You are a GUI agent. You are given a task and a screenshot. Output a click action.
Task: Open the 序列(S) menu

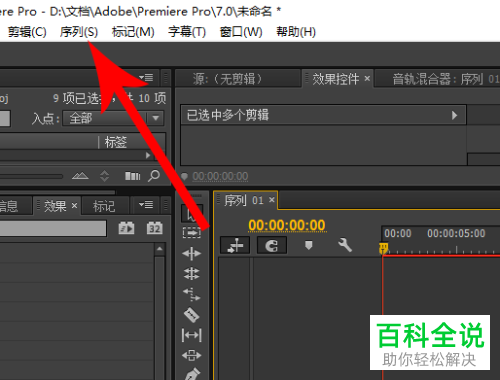click(x=79, y=32)
